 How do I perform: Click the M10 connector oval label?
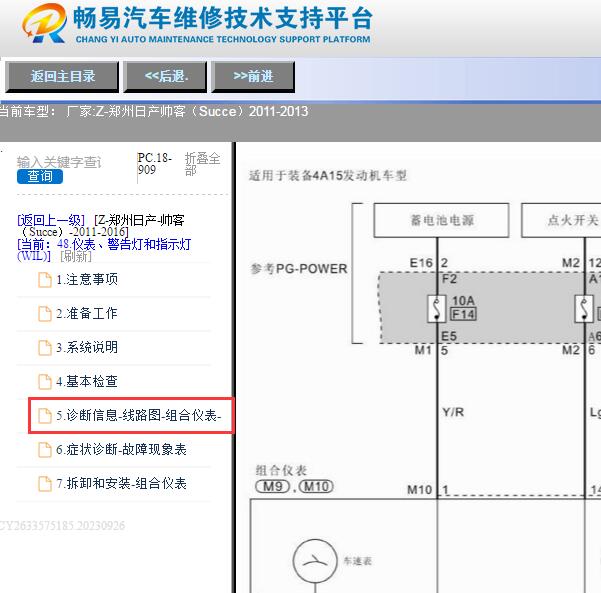(x=316, y=486)
